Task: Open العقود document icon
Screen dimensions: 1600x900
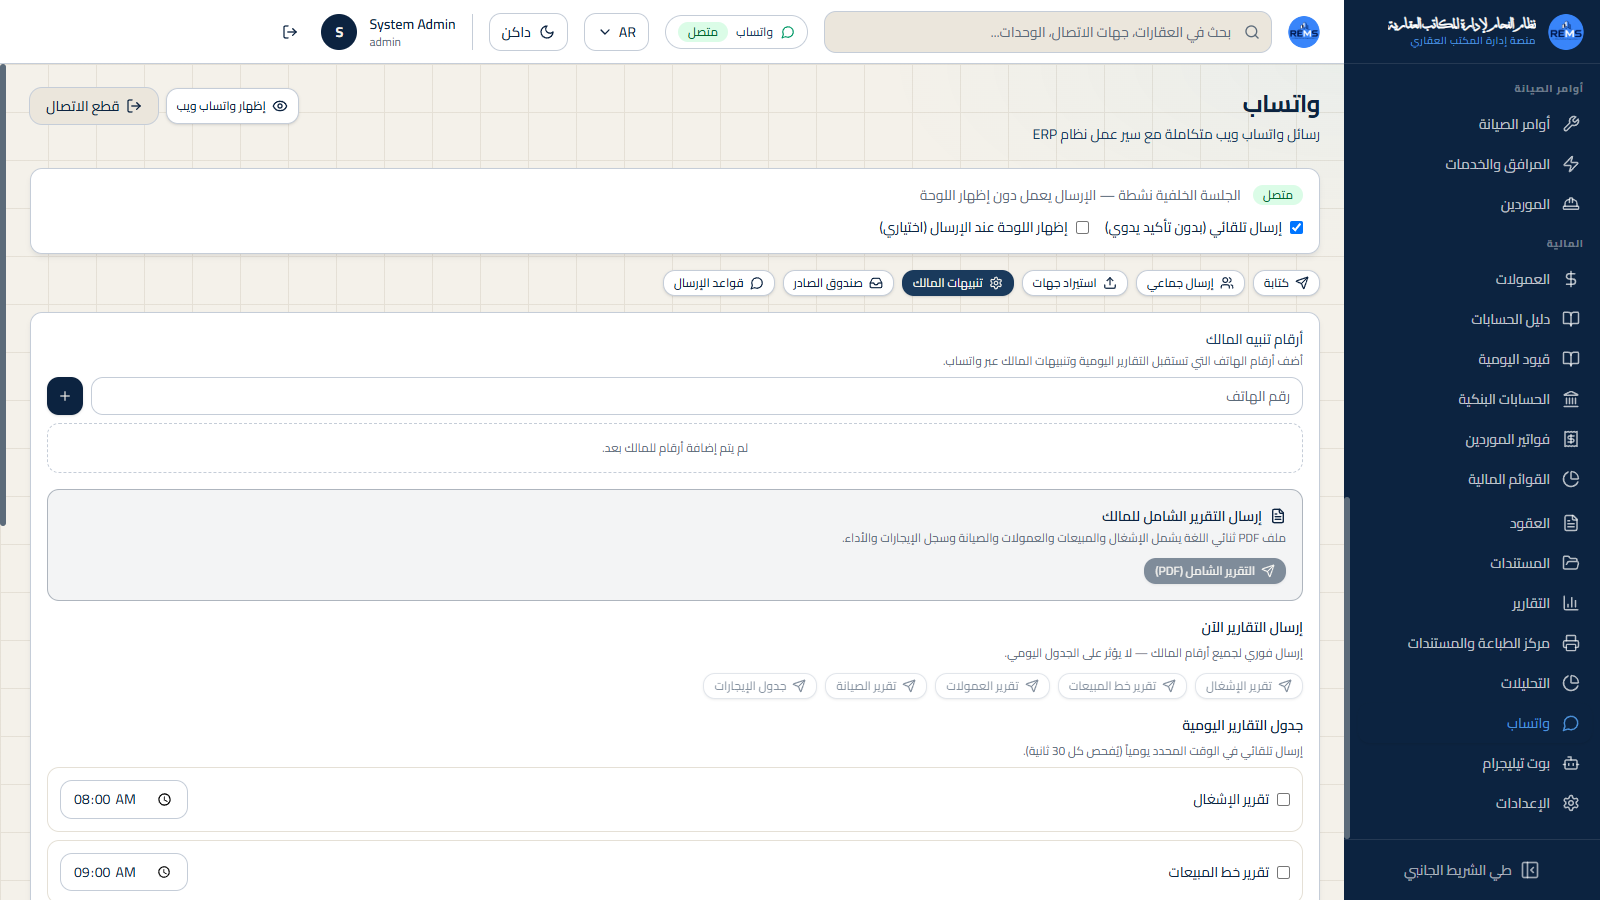Action: coord(1571,523)
